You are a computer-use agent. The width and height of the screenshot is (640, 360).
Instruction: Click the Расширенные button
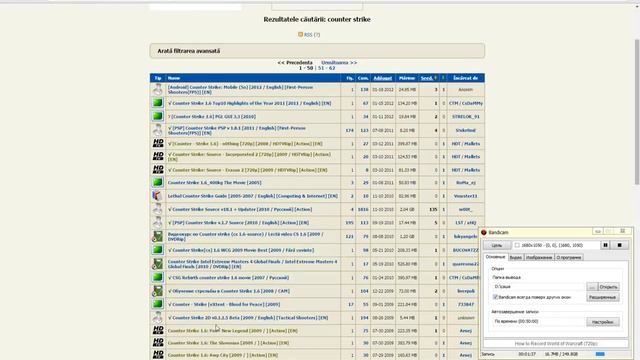[603, 297]
